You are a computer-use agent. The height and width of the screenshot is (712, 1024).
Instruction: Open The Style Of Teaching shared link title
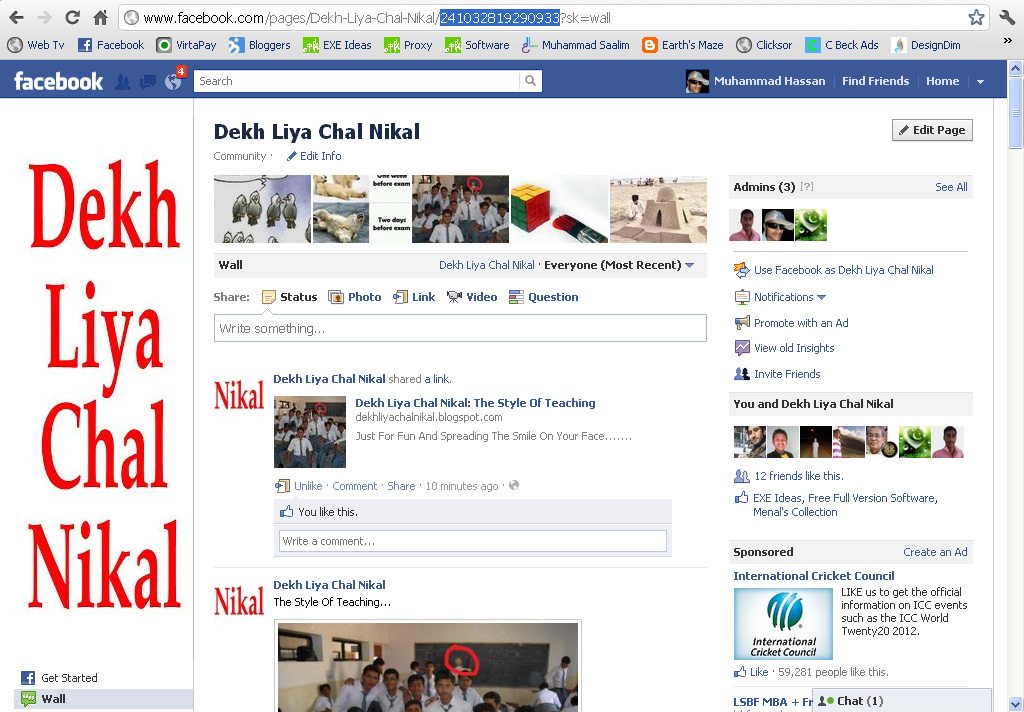point(475,403)
